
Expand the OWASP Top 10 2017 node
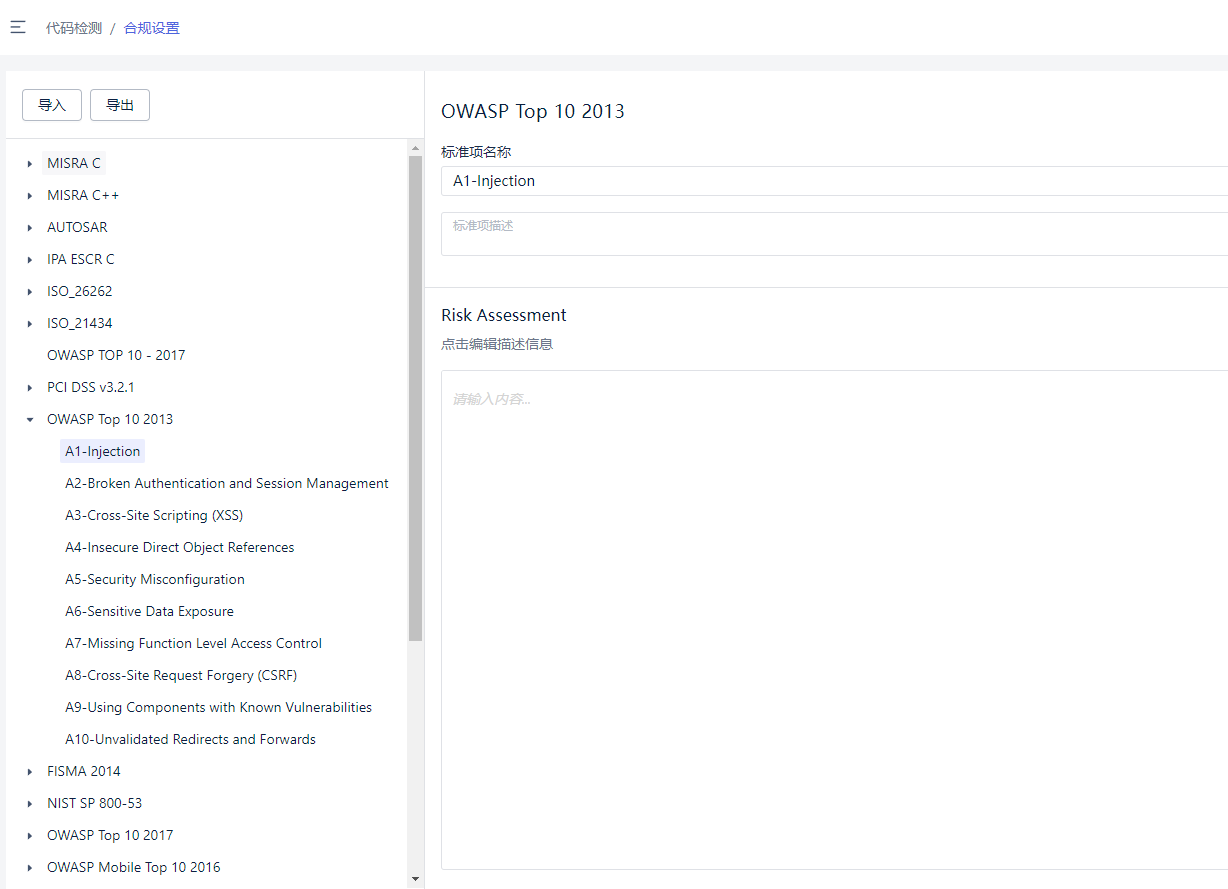pyautogui.click(x=30, y=836)
